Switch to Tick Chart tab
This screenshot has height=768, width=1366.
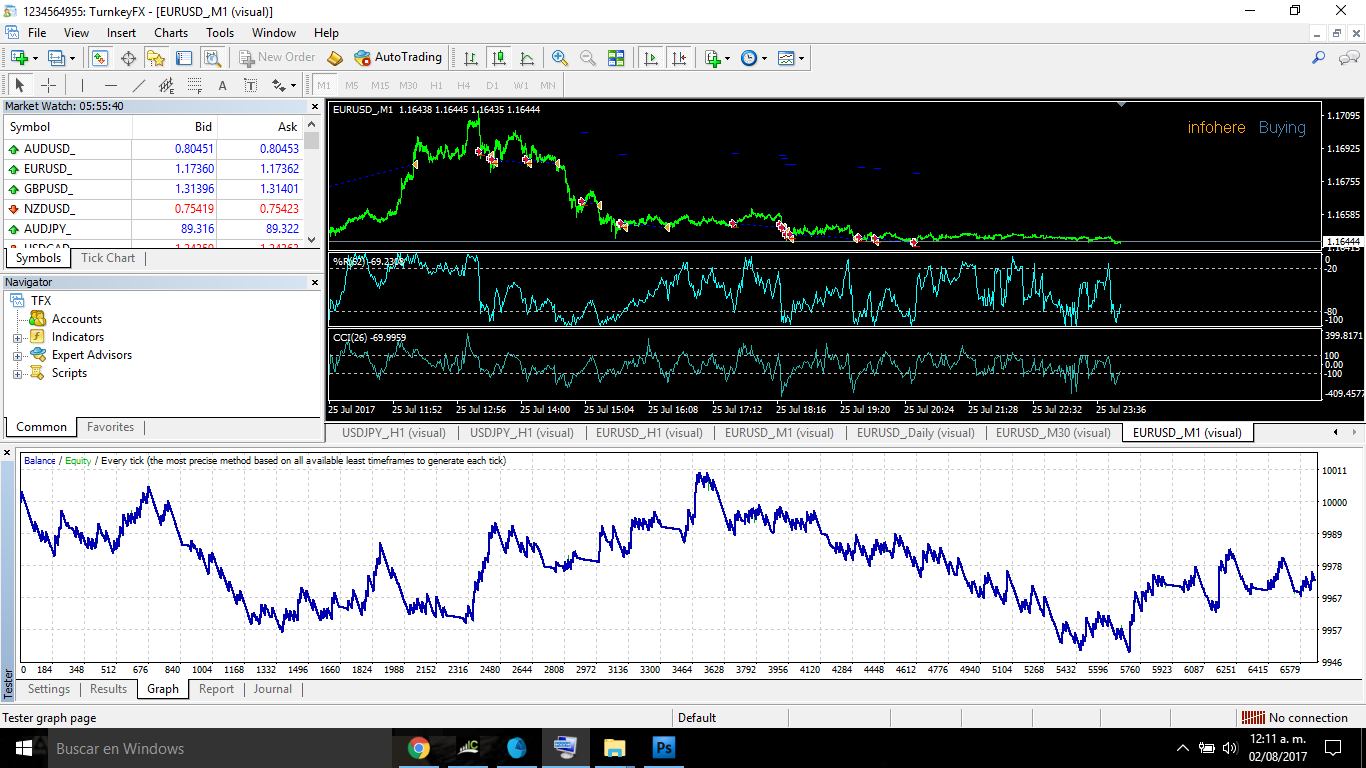[x=108, y=258]
